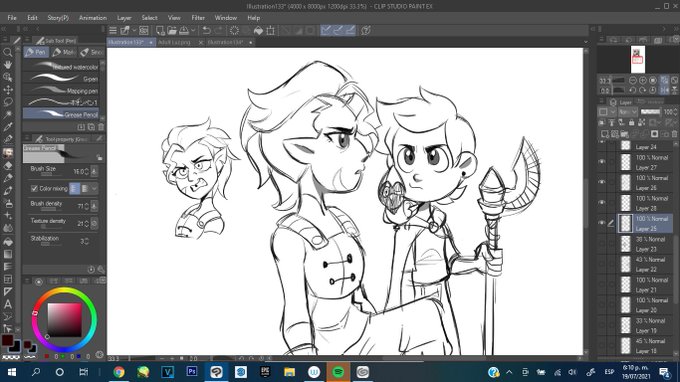
Task: Select the Gradient tool
Action: (x=8, y=254)
